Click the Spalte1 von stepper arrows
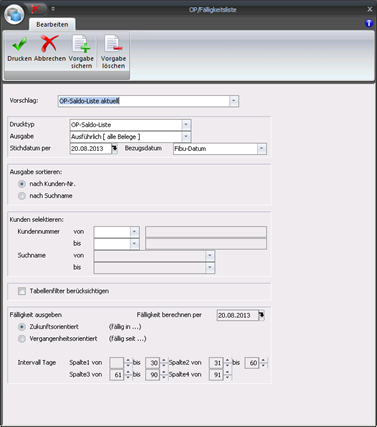The image size is (377, 427). pos(128,363)
